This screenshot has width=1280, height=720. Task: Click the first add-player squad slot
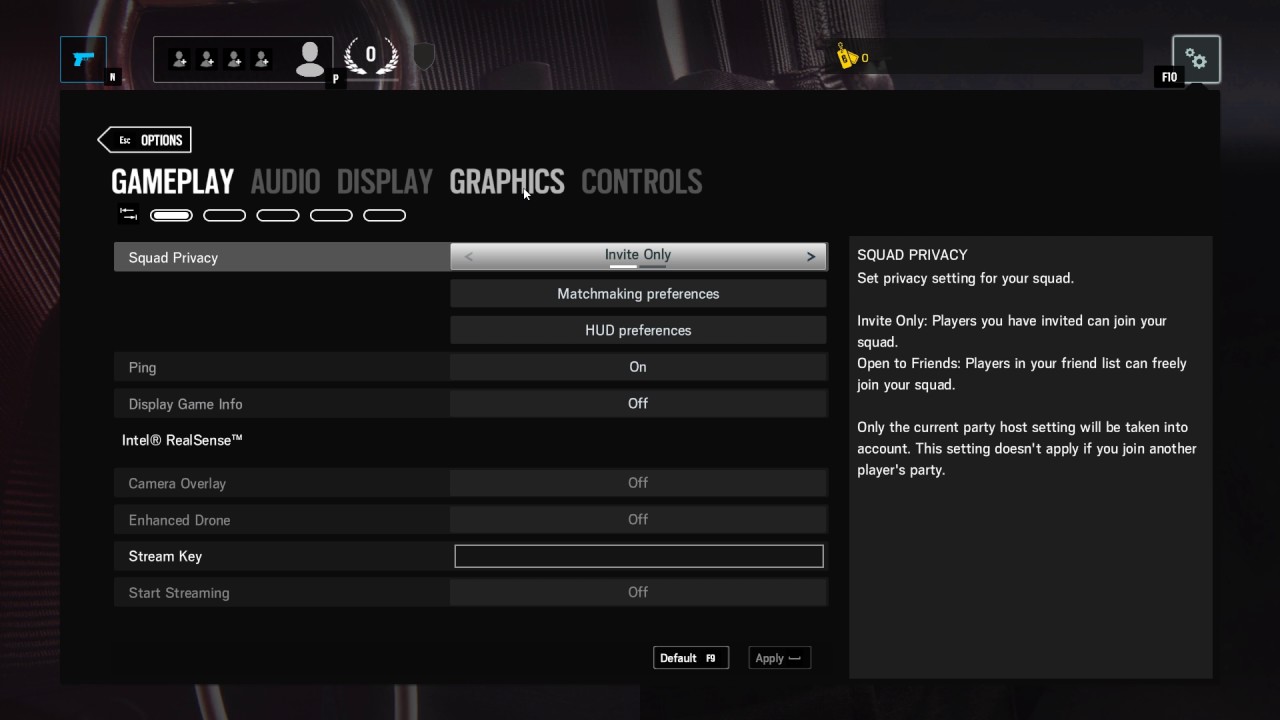180,60
